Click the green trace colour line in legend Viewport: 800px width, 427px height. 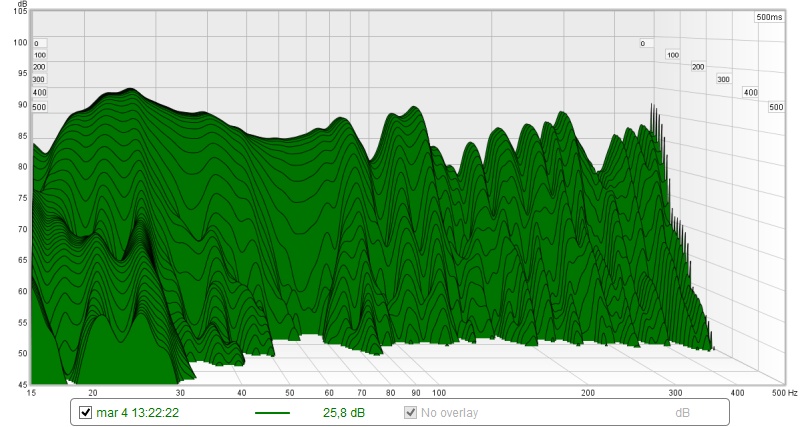272,413
